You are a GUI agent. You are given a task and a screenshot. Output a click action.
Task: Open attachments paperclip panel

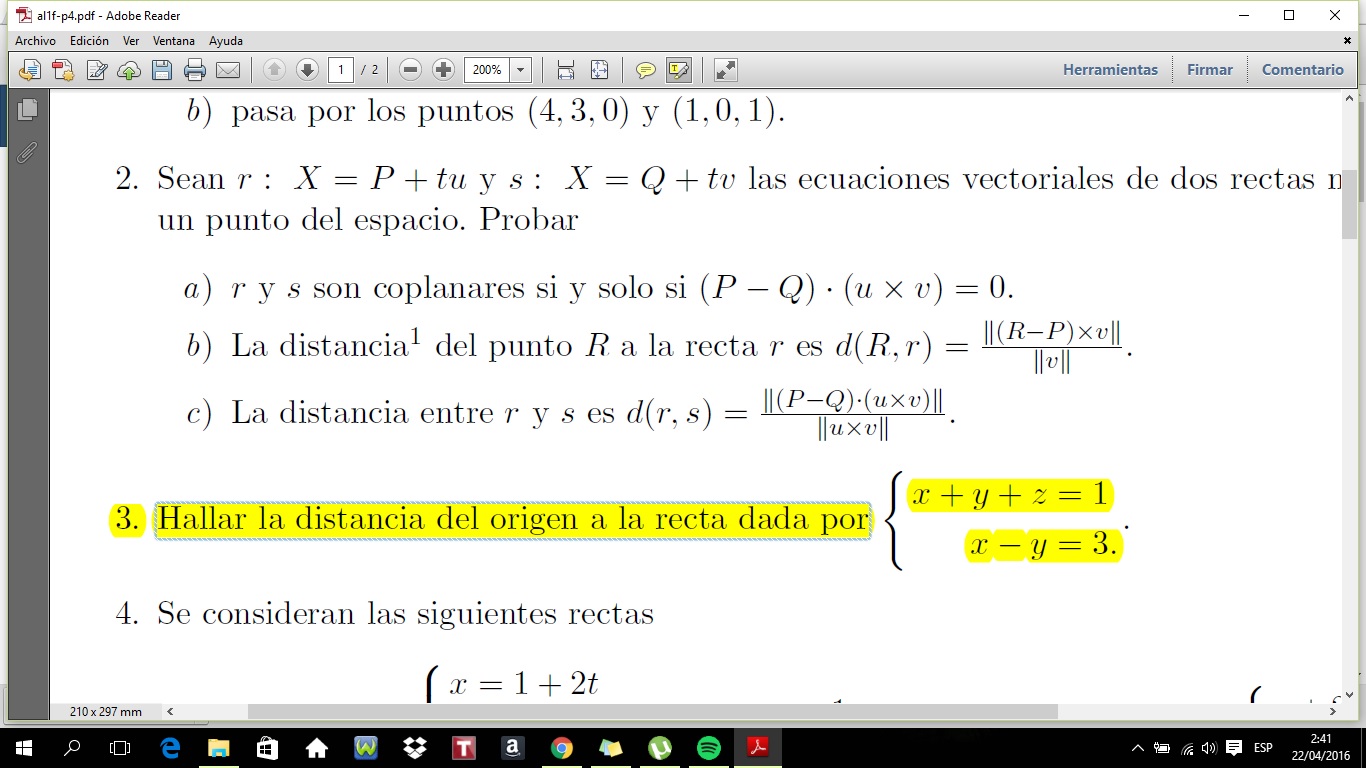27,152
